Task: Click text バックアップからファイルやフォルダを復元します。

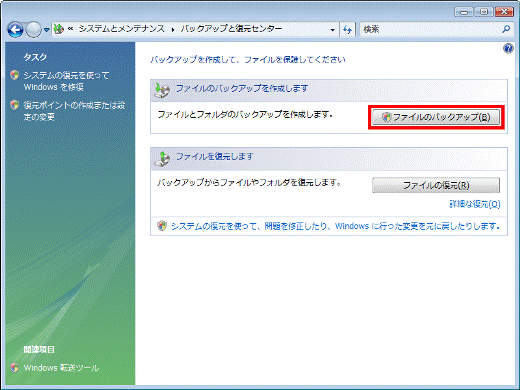Action: point(249,183)
